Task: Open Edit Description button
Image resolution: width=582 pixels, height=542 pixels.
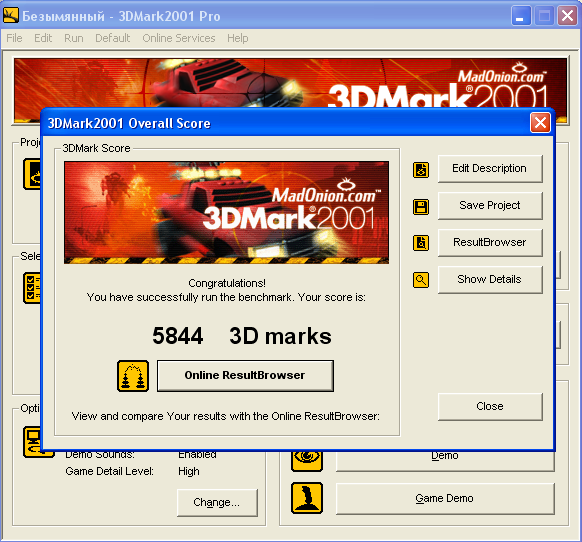Action: pyautogui.click(x=490, y=169)
